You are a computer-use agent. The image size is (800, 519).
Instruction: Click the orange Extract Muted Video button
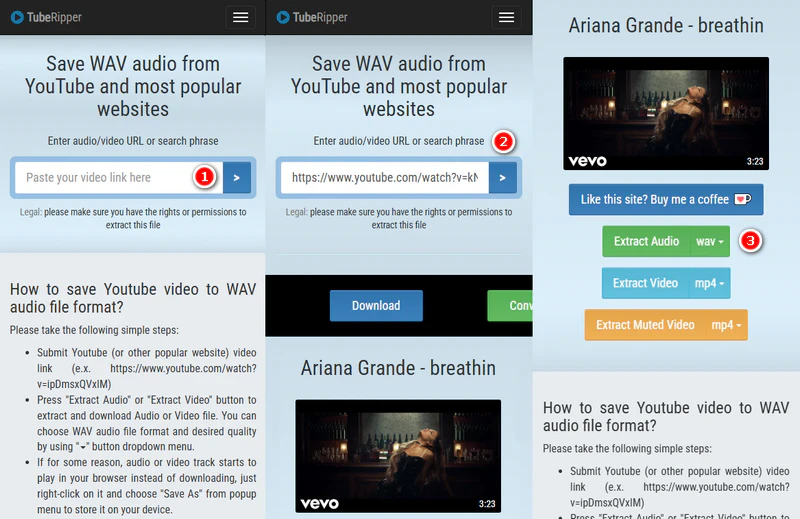coord(644,326)
